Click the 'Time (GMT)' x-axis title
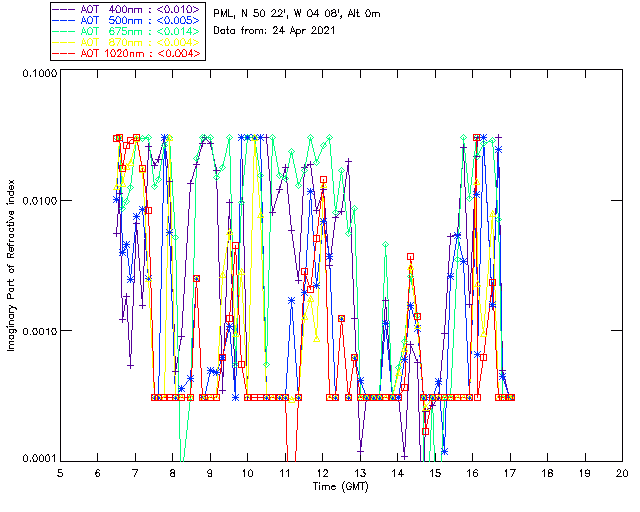Screen dimensions: 640x512 (x=340, y=486)
